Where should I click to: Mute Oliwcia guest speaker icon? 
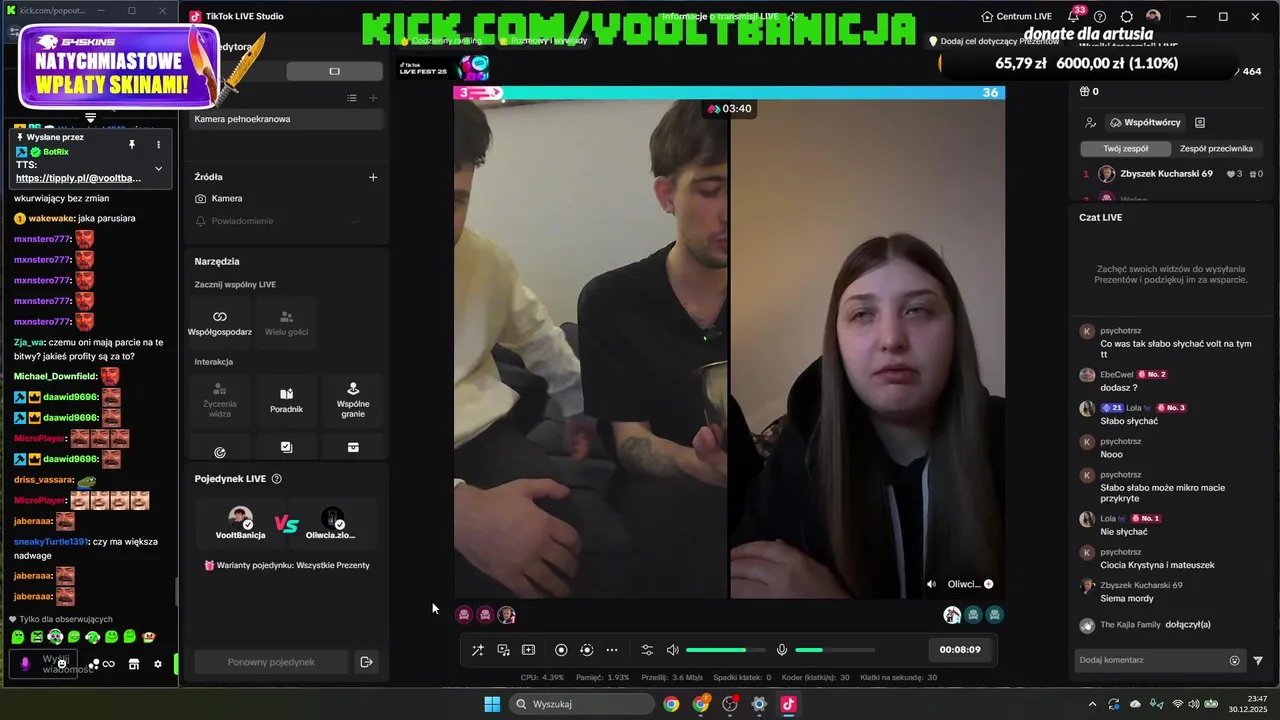[x=931, y=584]
